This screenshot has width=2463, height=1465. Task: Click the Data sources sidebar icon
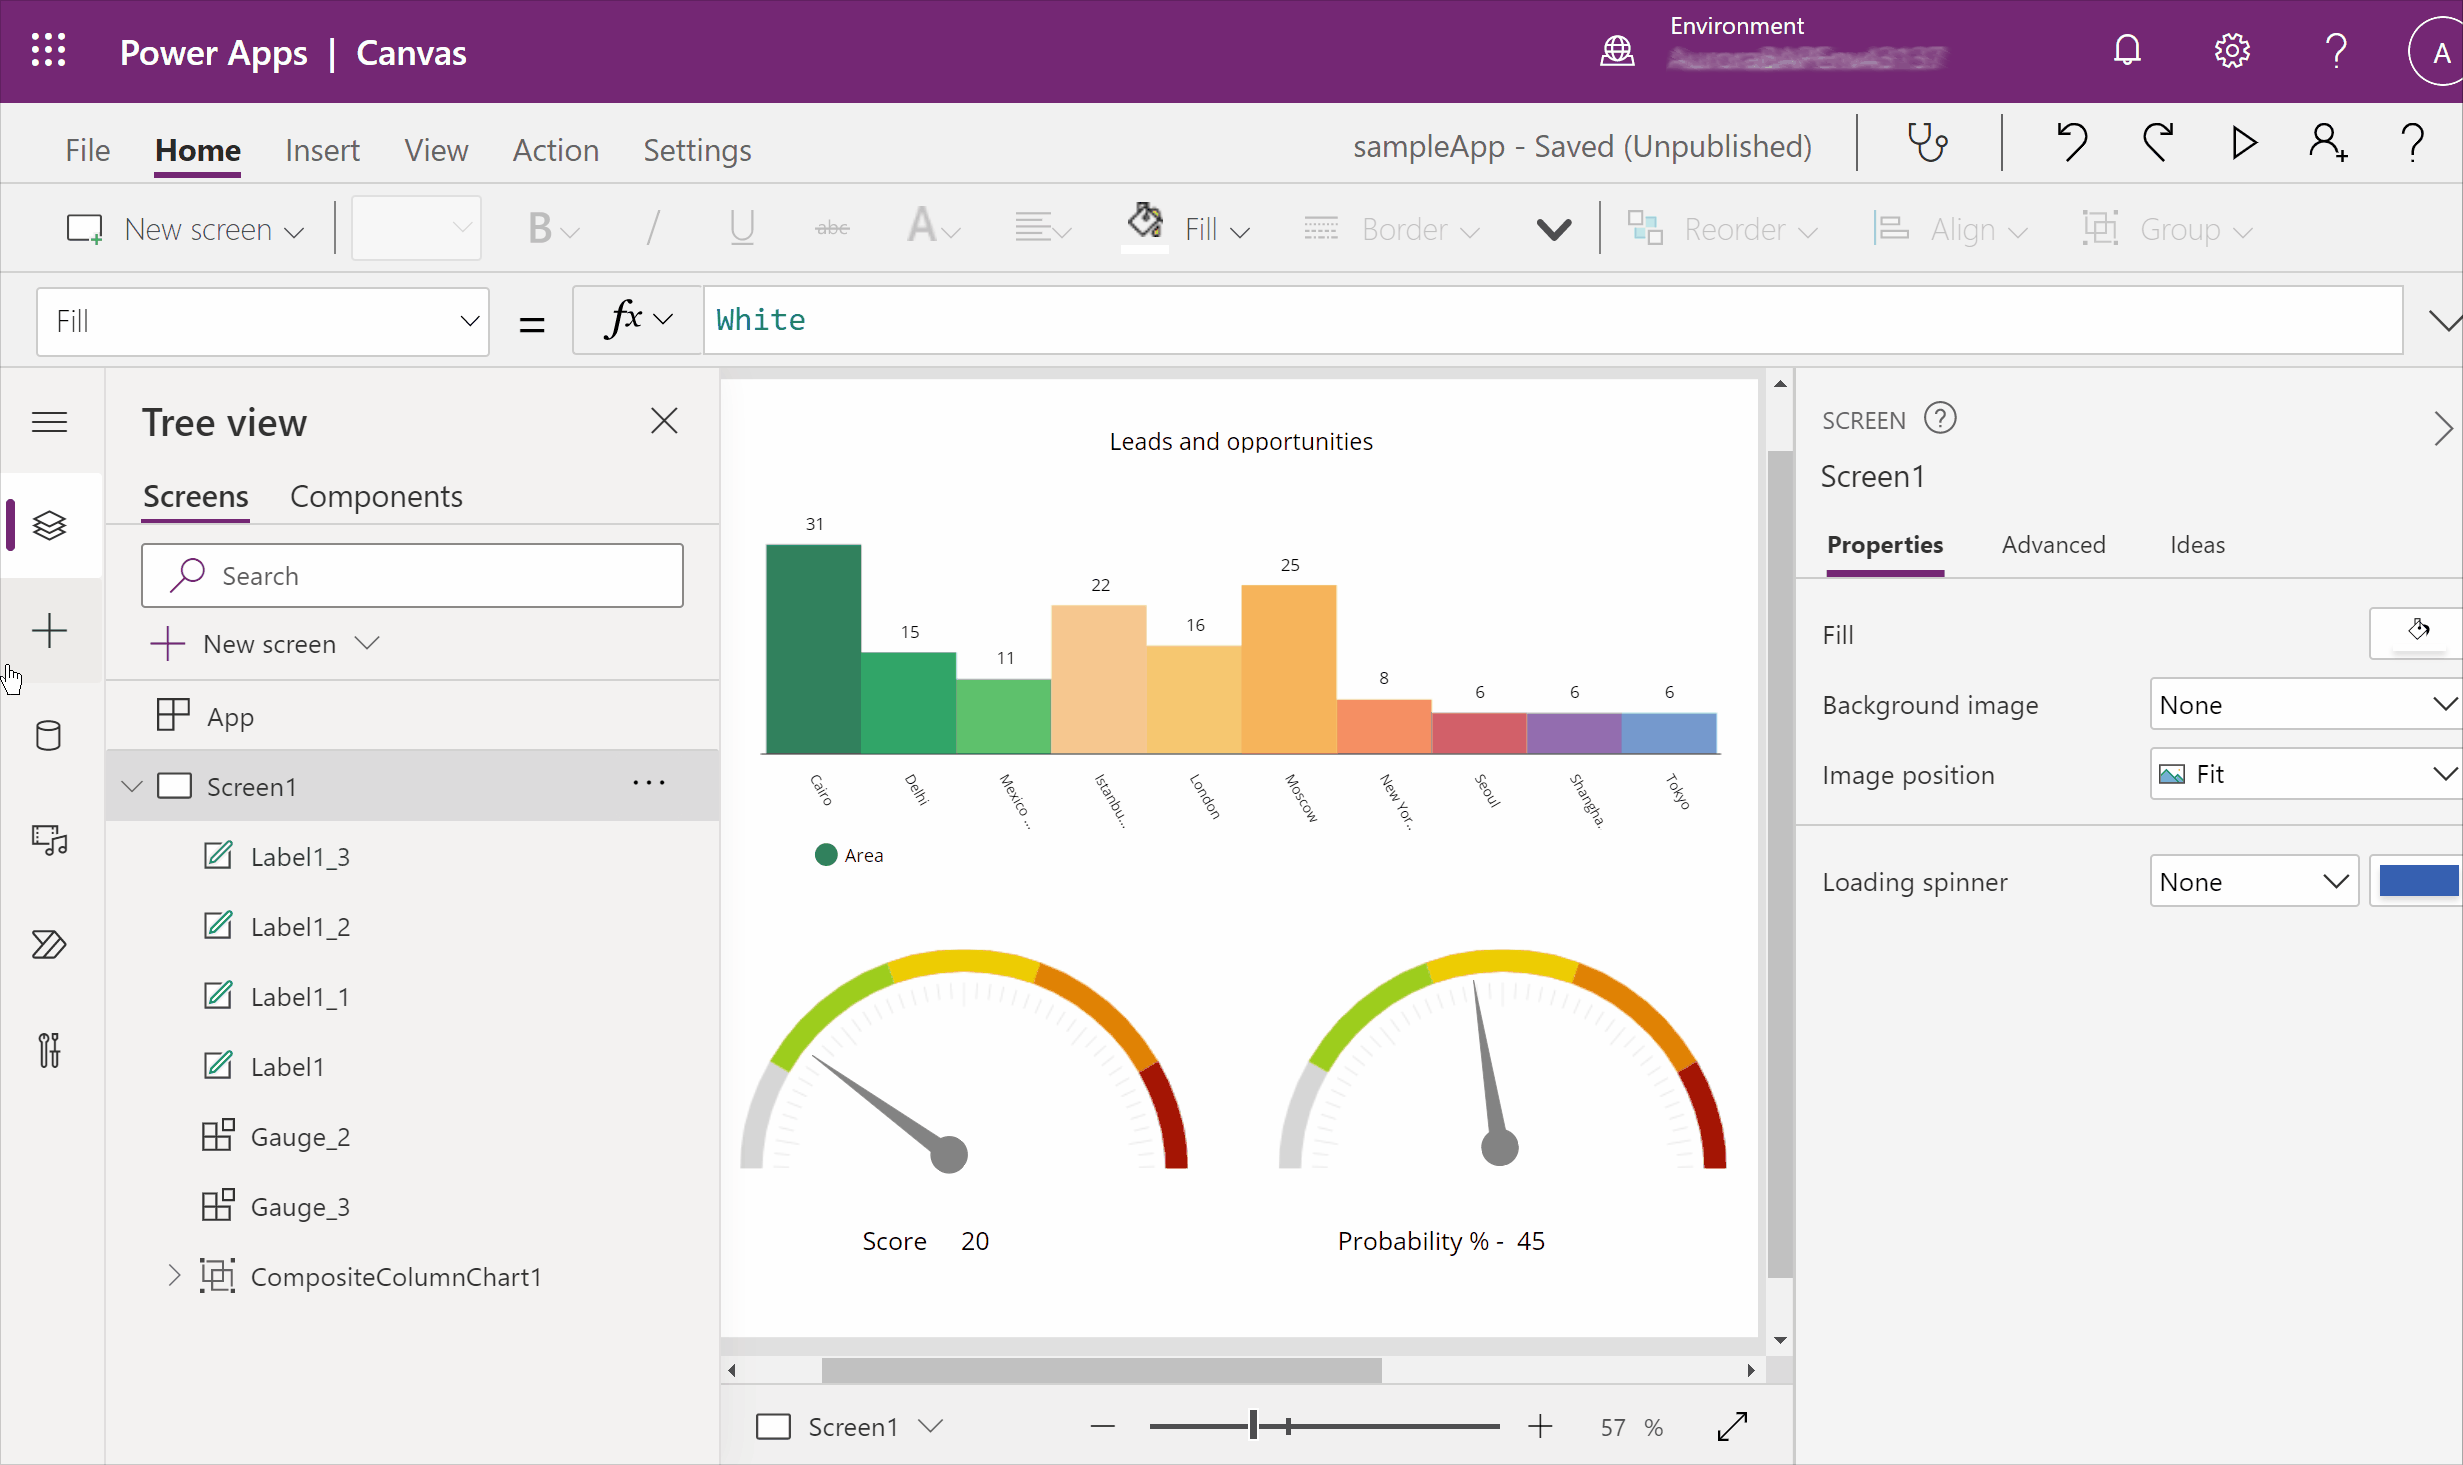point(49,734)
